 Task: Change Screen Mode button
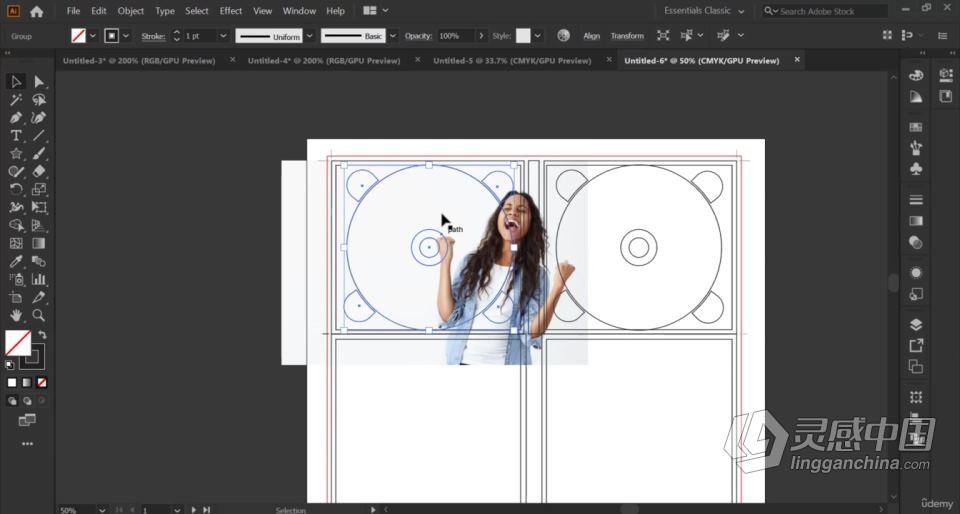(27, 420)
